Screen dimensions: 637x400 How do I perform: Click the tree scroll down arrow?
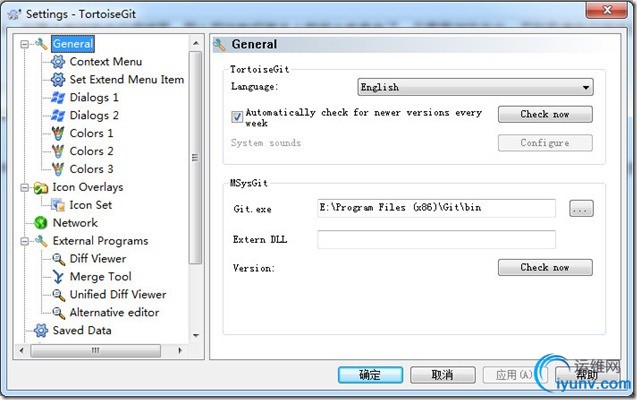coord(196,336)
